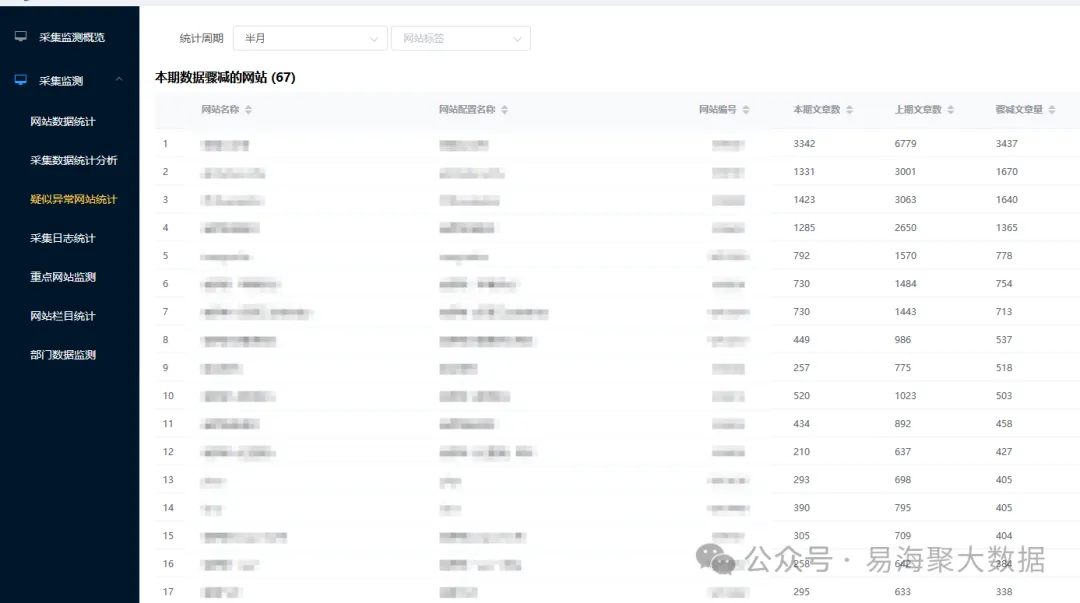Click value 1484 in row 6
The height and width of the screenshot is (603, 1080).
coord(905,283)
